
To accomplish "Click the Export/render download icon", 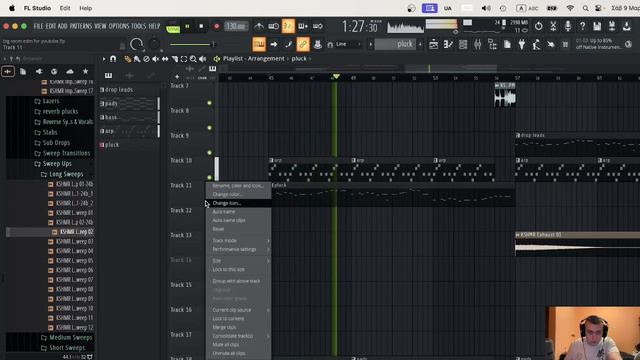I will 627,26.
